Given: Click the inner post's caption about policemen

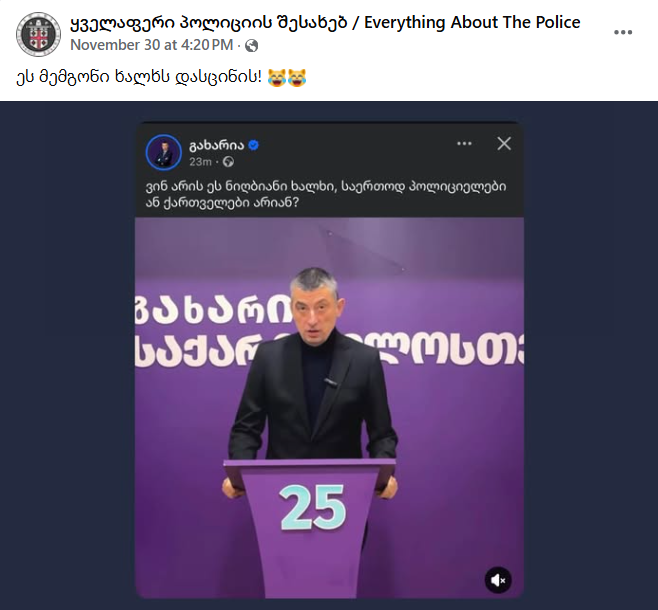Looking at the screenshot, I should (326, 194).
